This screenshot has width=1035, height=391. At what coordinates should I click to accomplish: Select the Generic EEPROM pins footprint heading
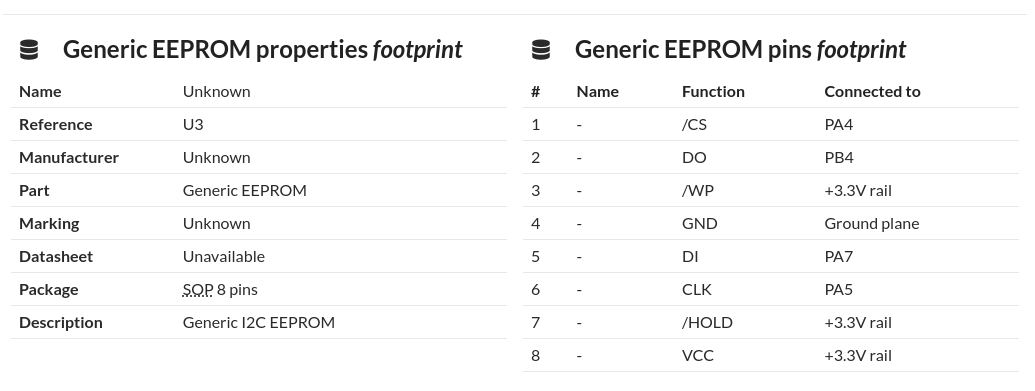(x=741, y=50)
